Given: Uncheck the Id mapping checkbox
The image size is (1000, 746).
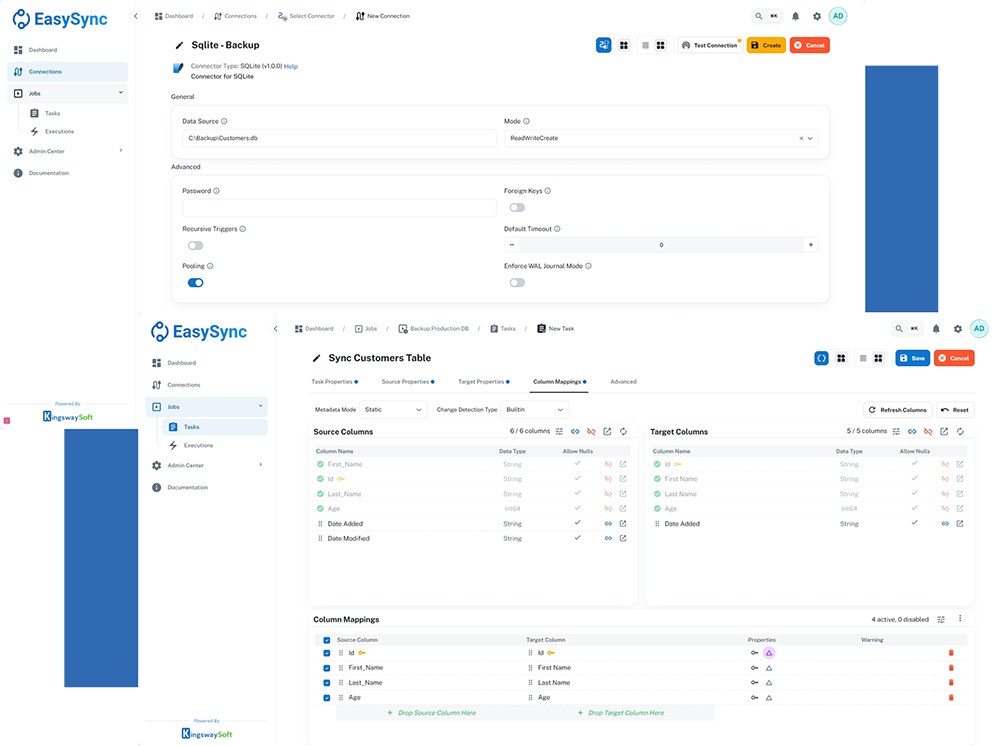Looking at the screenshot, I should (327, 654).
